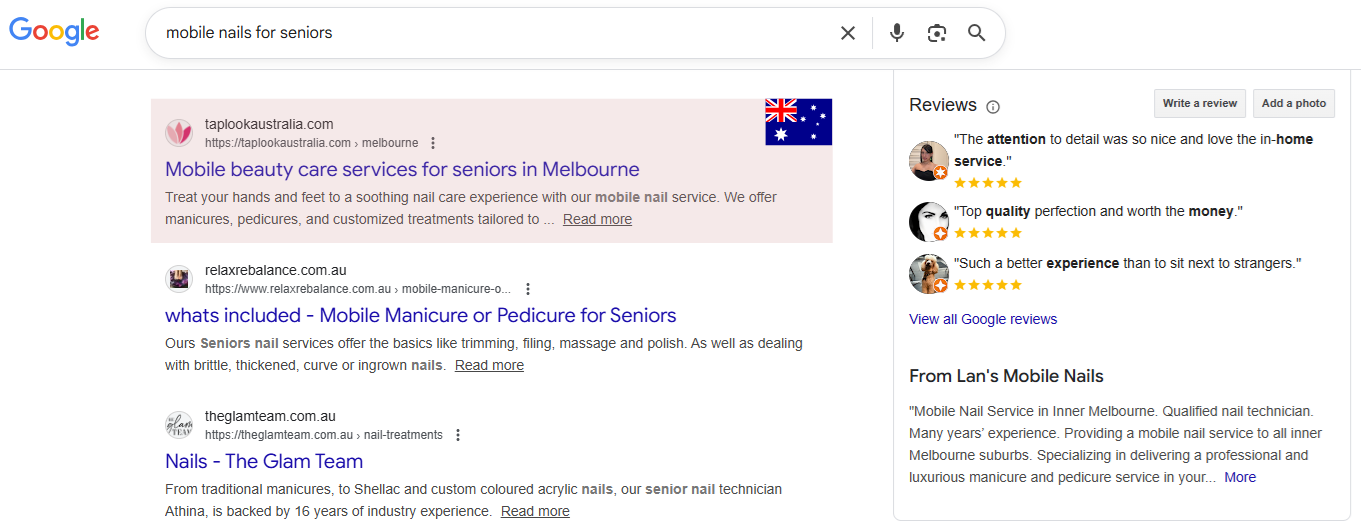The height and width of the screenshot is (526, 1361).
Task: Click the Australian flag image
Action: coord(798,122)
